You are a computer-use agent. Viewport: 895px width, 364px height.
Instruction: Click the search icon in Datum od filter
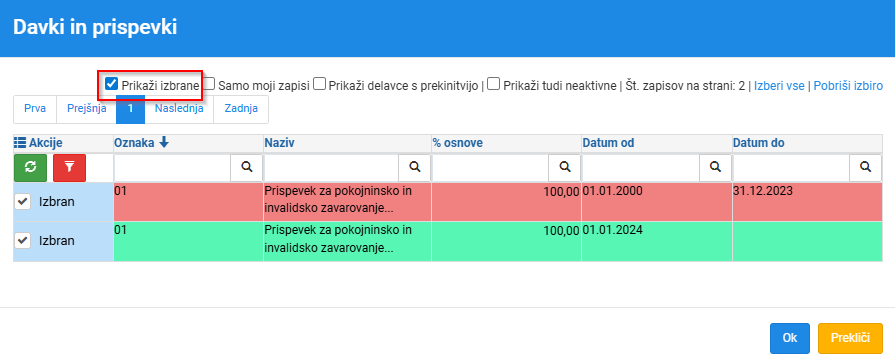[x=715, y=167]
